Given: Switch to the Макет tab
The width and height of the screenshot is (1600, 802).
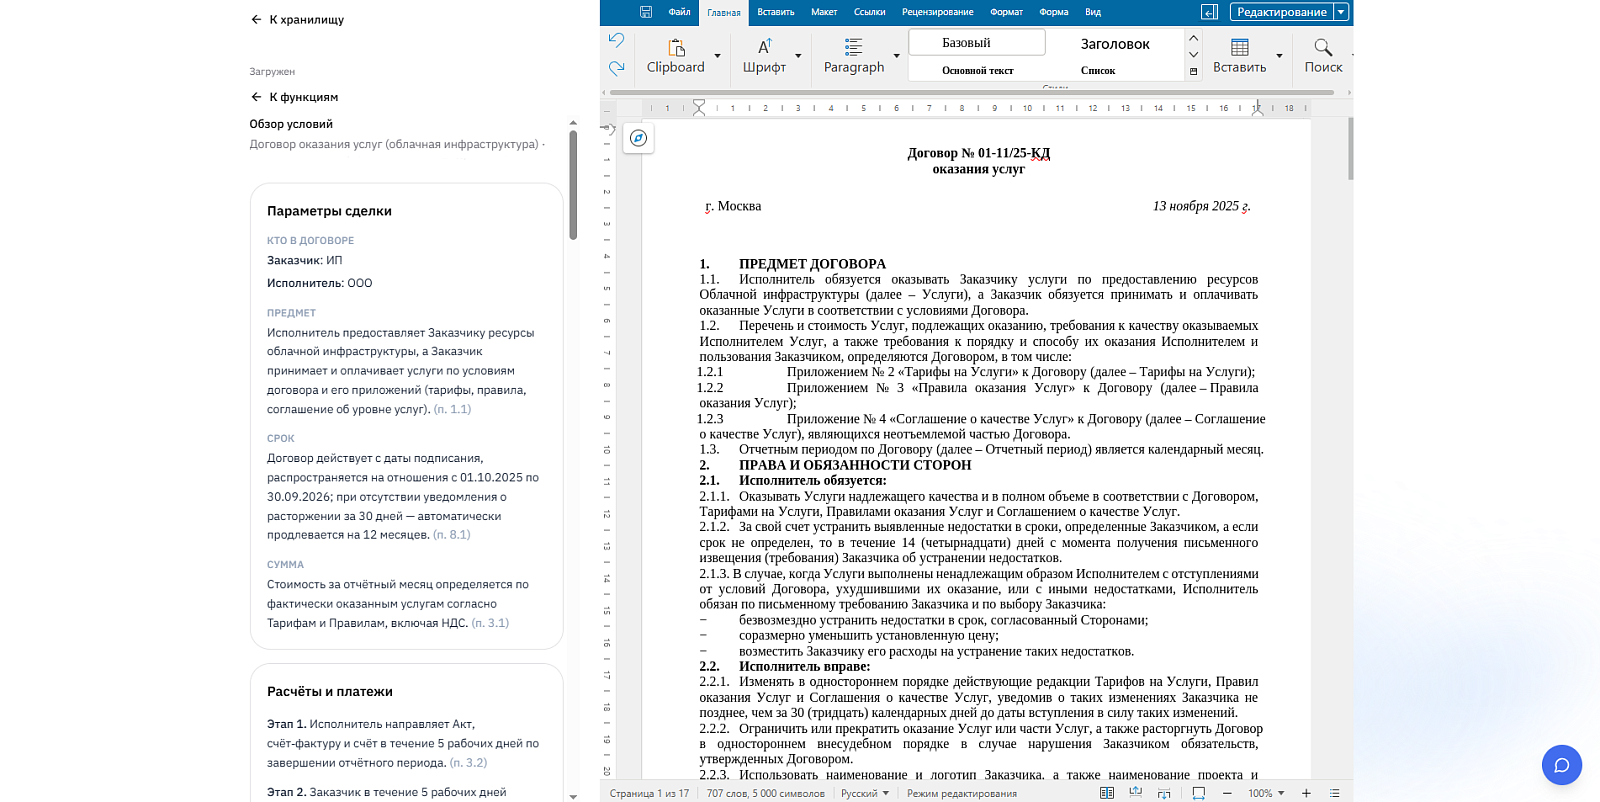Looking at the screenshot, I should (824, 12).
